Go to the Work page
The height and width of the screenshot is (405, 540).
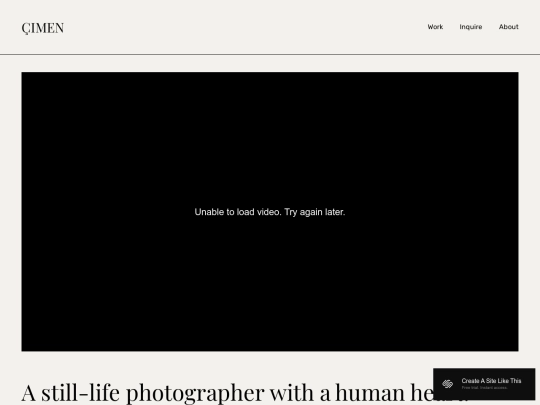click(435, 27)
